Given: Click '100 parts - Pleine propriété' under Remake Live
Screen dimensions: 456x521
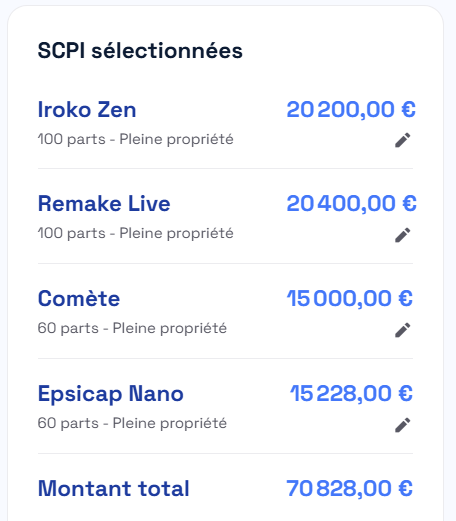Looking at the screenshot, I should (x=135, y=233).
